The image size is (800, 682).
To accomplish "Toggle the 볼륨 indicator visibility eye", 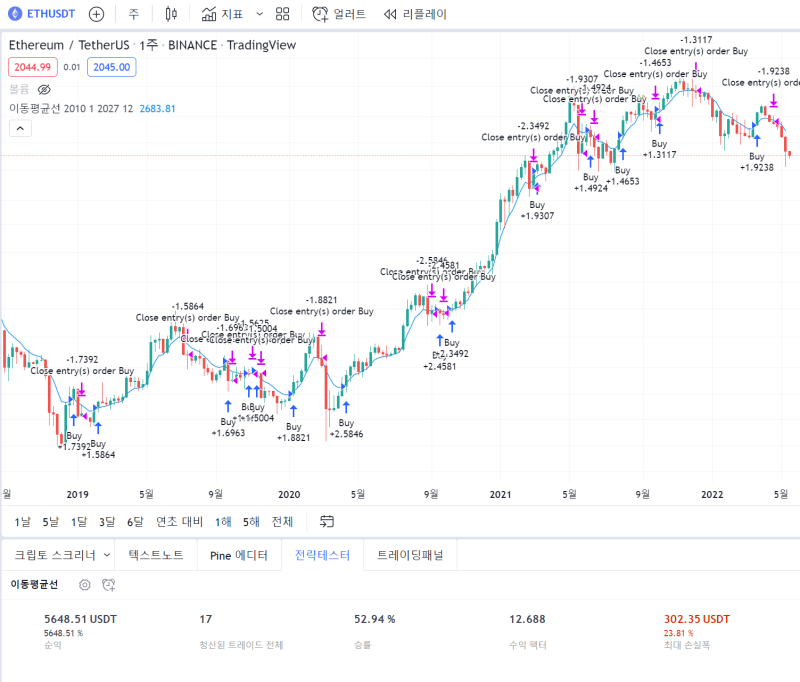I will click(44, 90).
